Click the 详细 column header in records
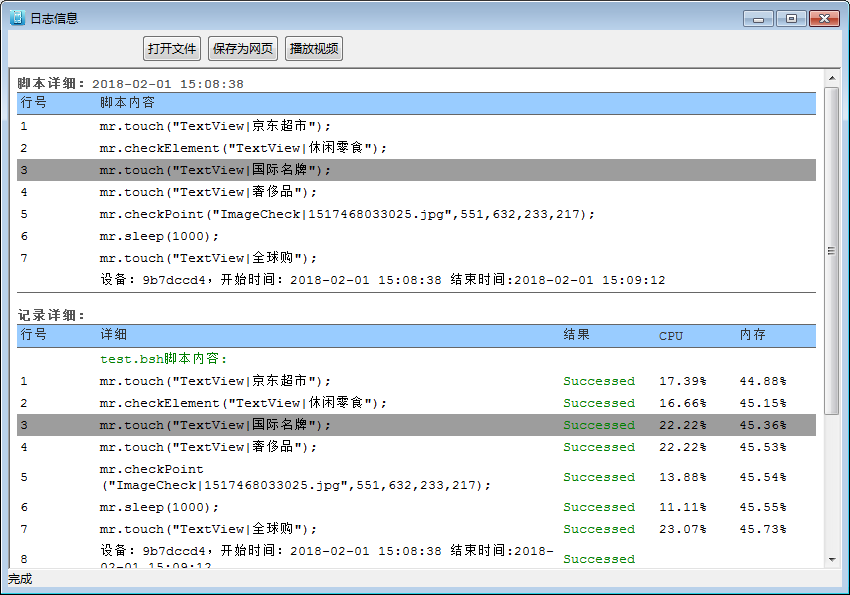 click(113, 335)
